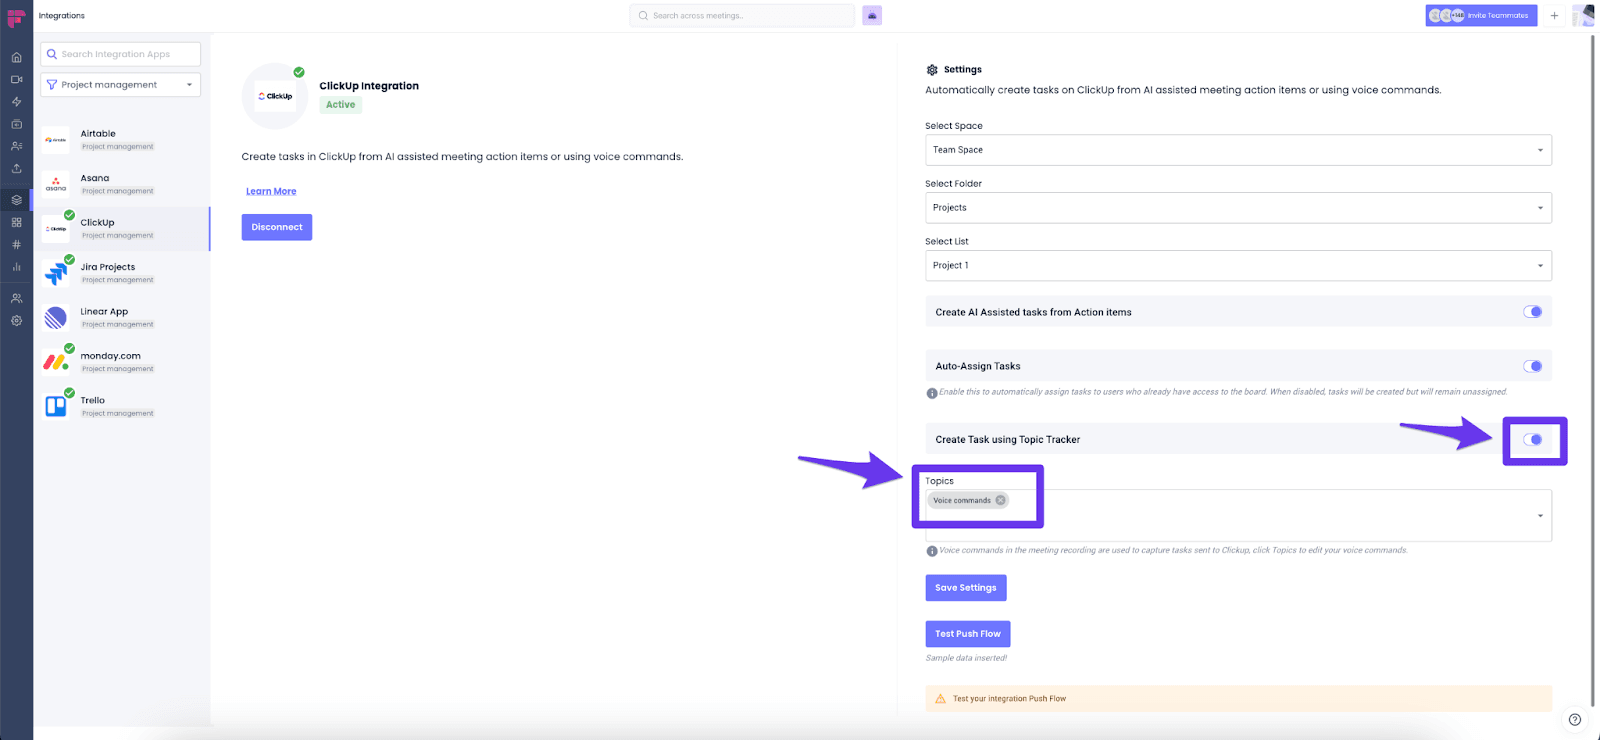Screen dimensions: 1600x740
Task: Select the monday.com integration
Action: pos(122,362)
